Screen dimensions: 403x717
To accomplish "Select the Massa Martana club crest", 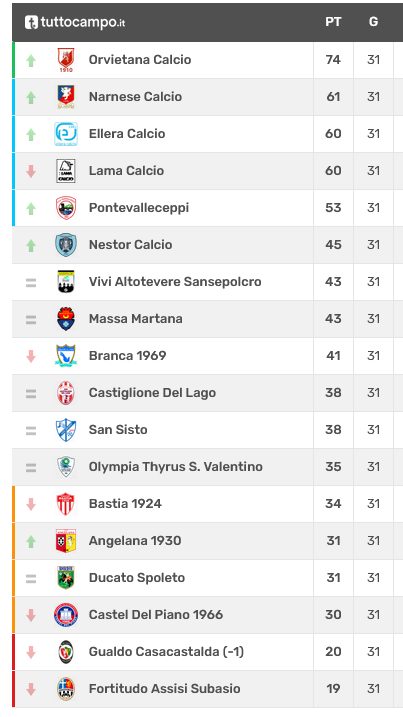I will [66, 319].
